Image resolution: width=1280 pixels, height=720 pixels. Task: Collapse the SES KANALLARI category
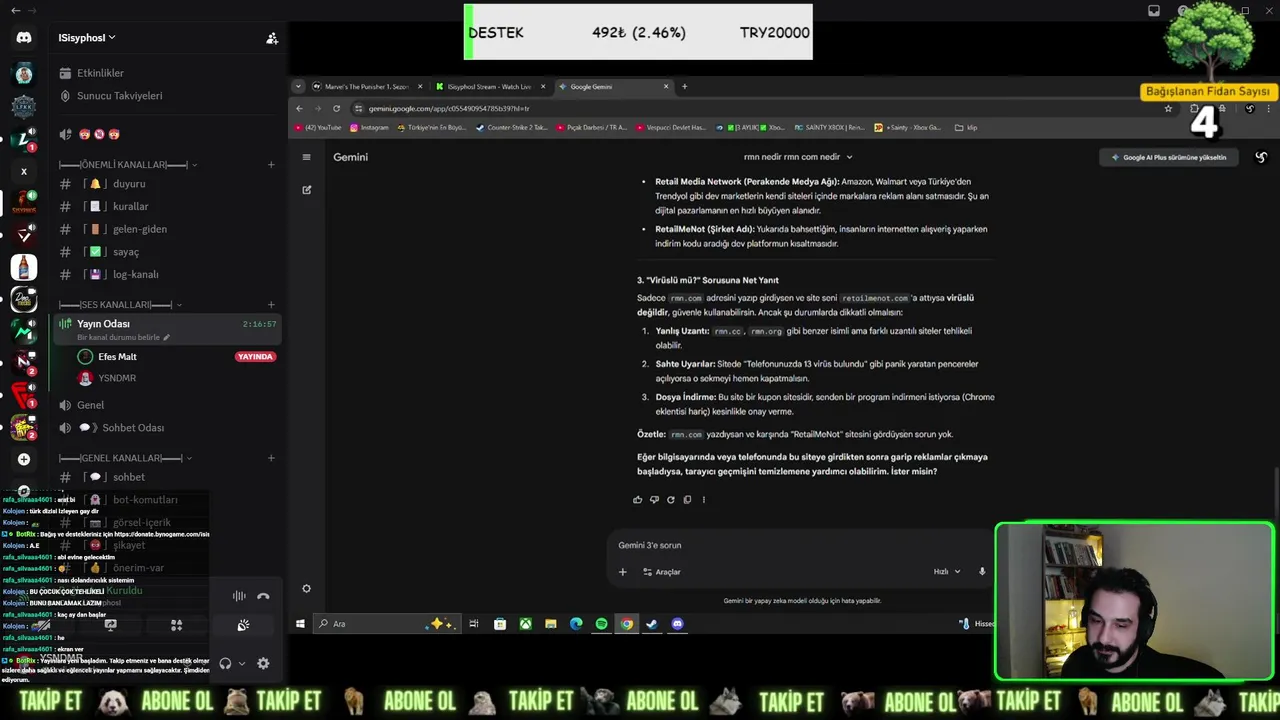120,304
